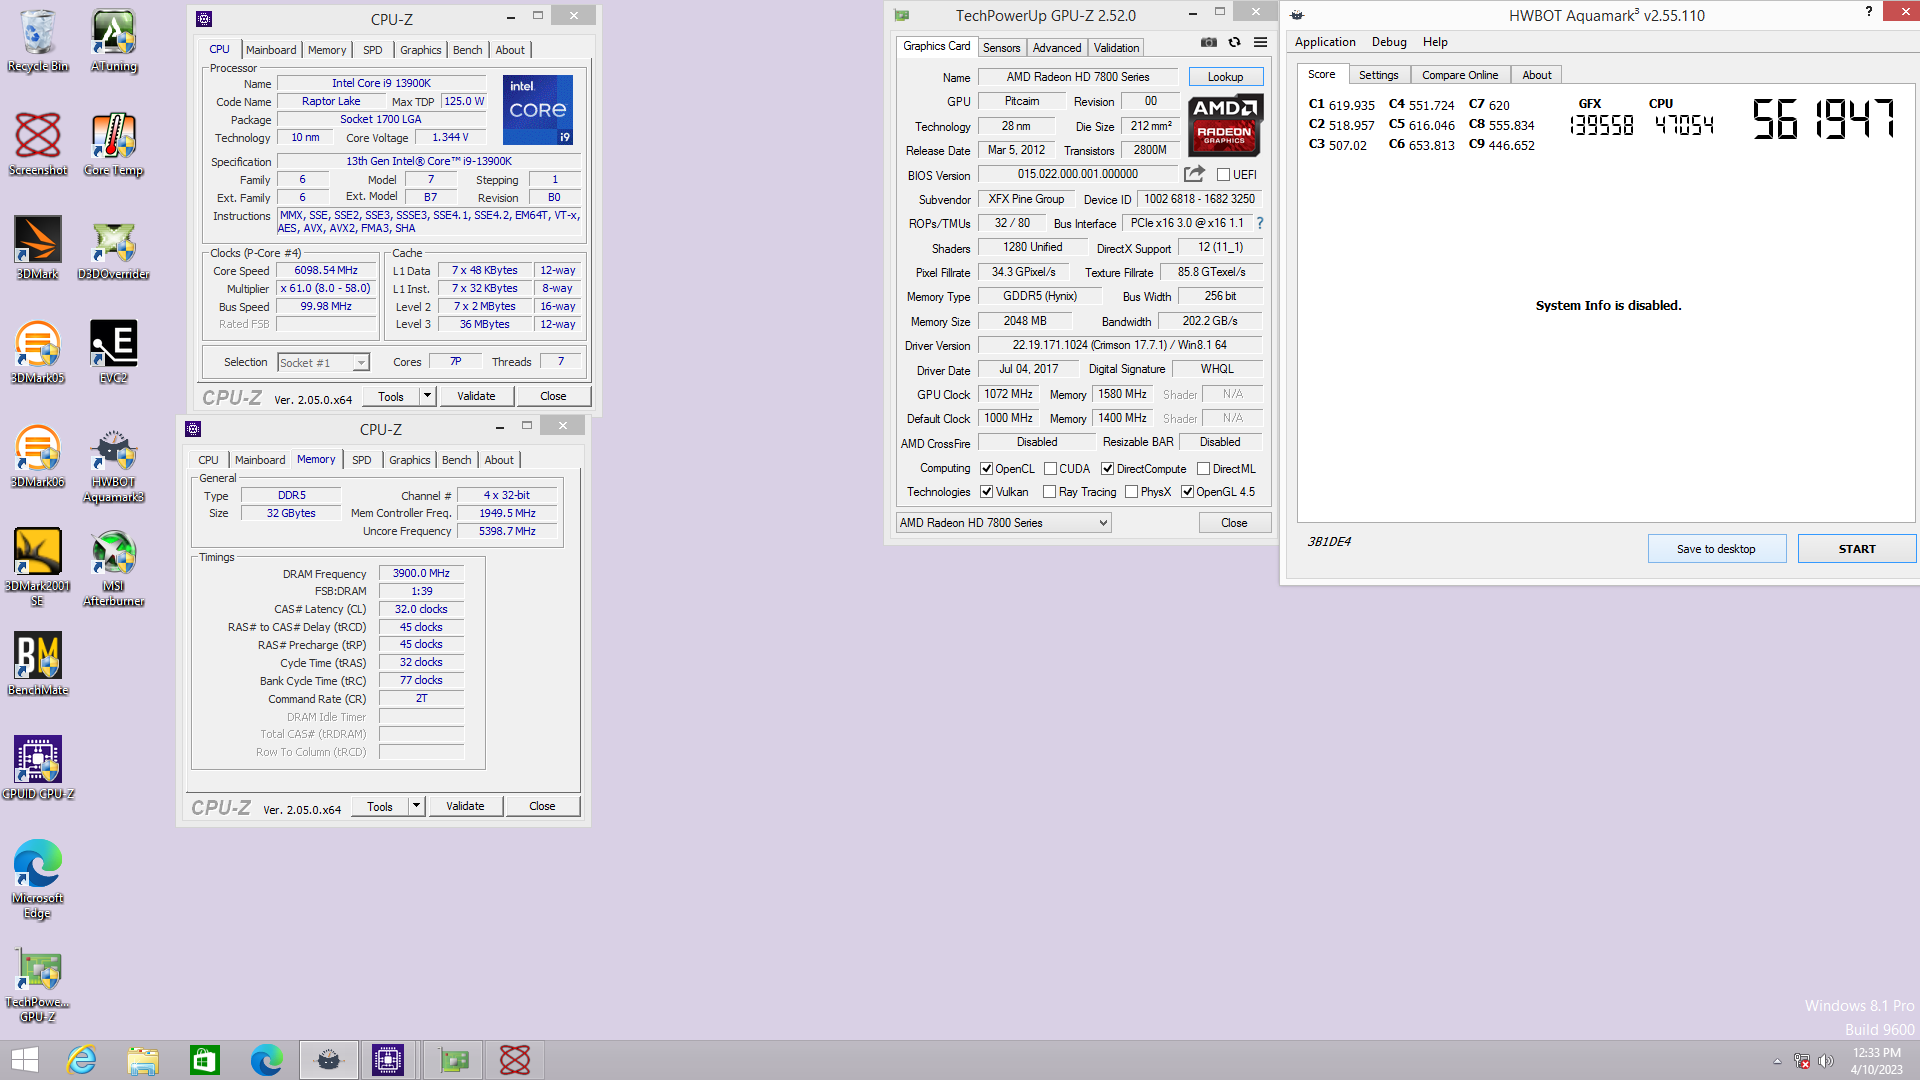Click GPU-Z screenshot camera icon
1920x1080 pixels.
pos(1209,42)
